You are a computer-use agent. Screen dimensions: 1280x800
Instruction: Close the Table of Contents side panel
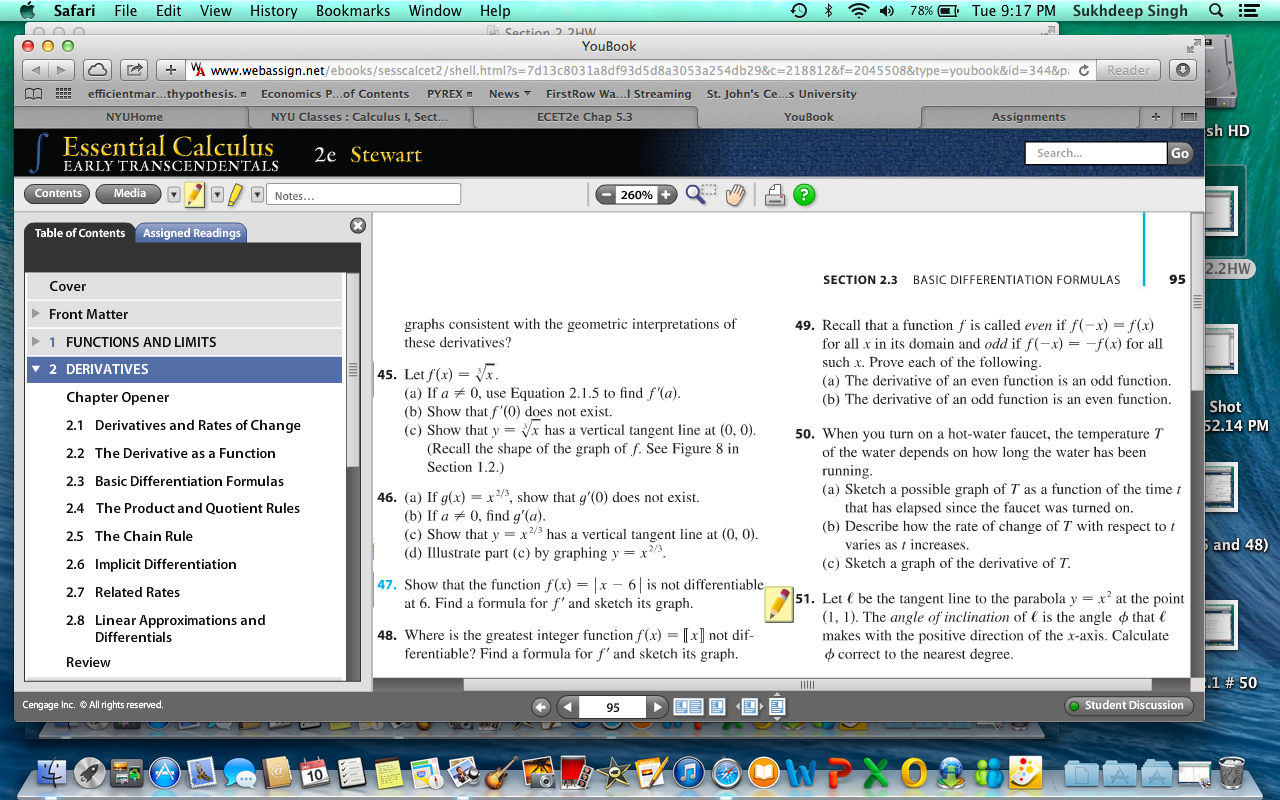pyautogui.click(x=357, y=226)
